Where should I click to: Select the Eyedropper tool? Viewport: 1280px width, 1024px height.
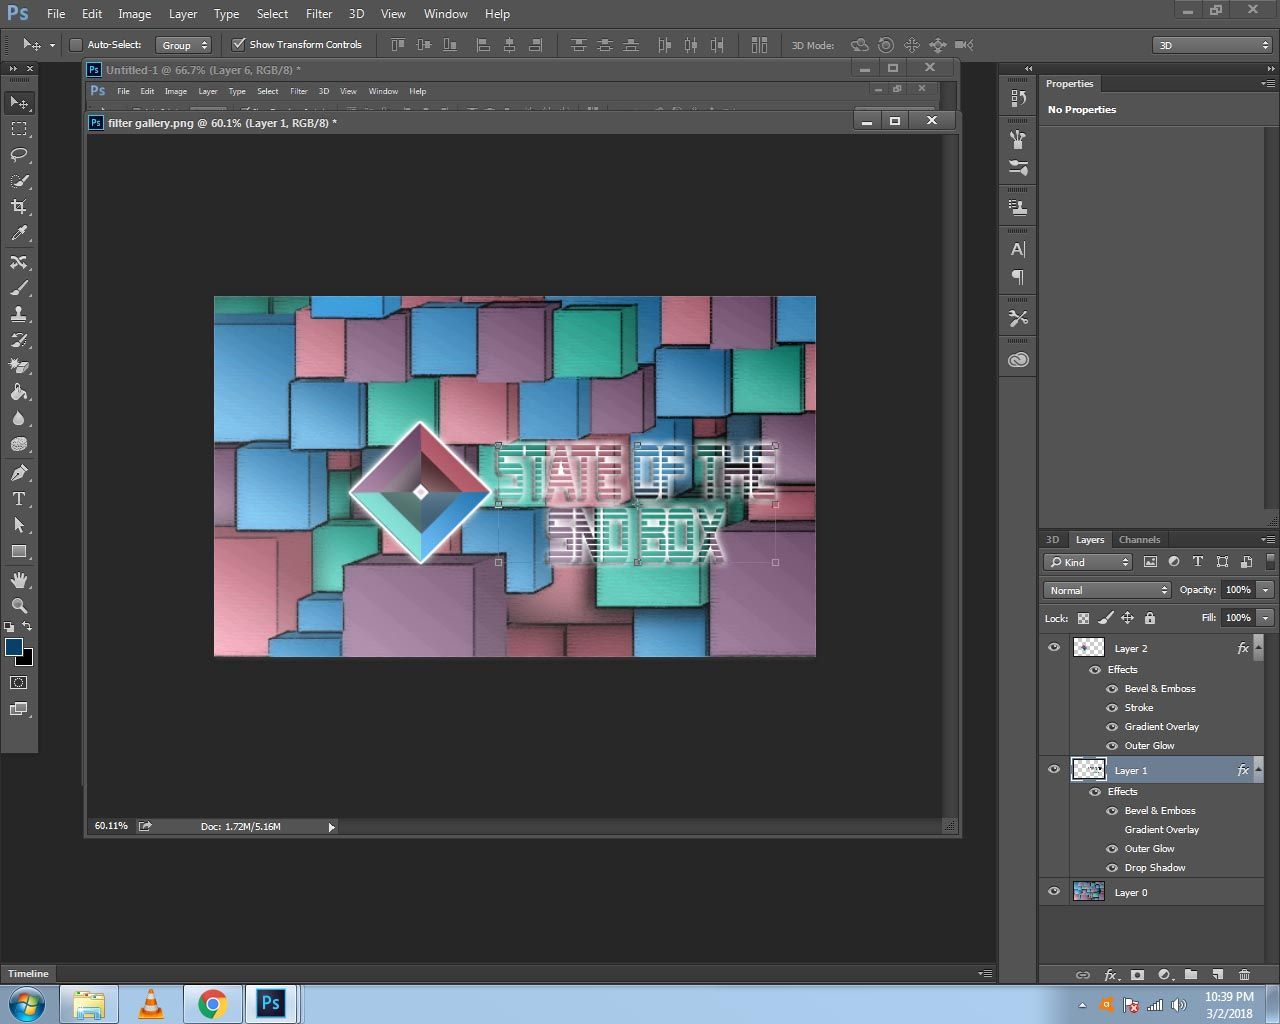19,233
